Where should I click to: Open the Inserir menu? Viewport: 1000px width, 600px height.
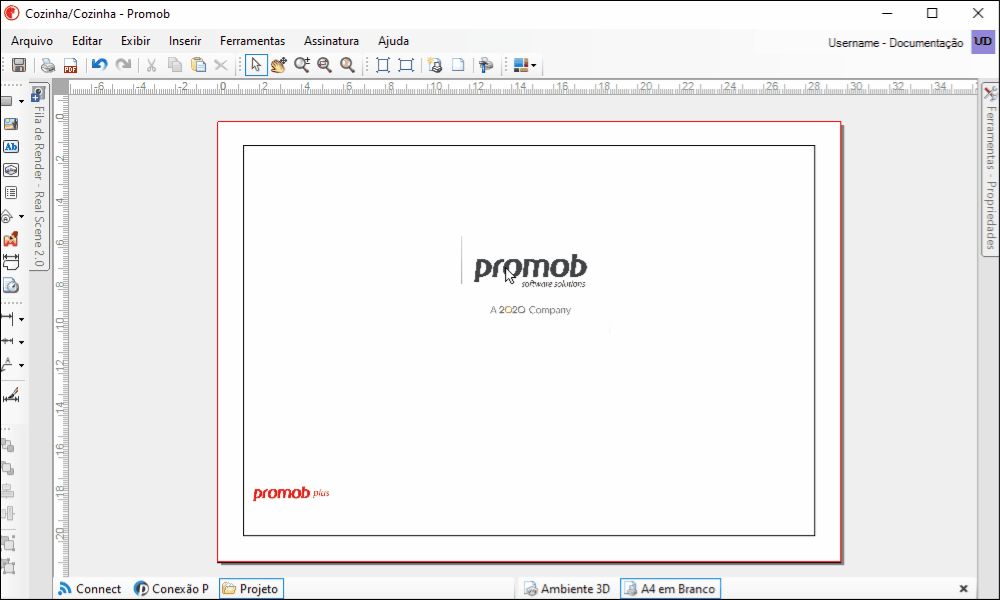[185, 41]
